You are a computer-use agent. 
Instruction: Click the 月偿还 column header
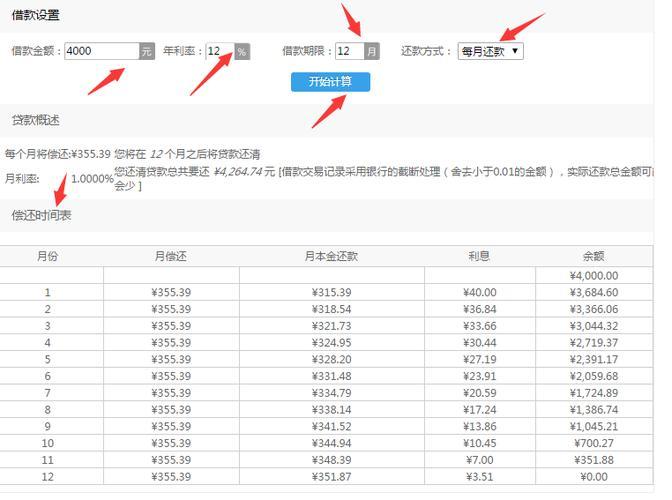171,256
